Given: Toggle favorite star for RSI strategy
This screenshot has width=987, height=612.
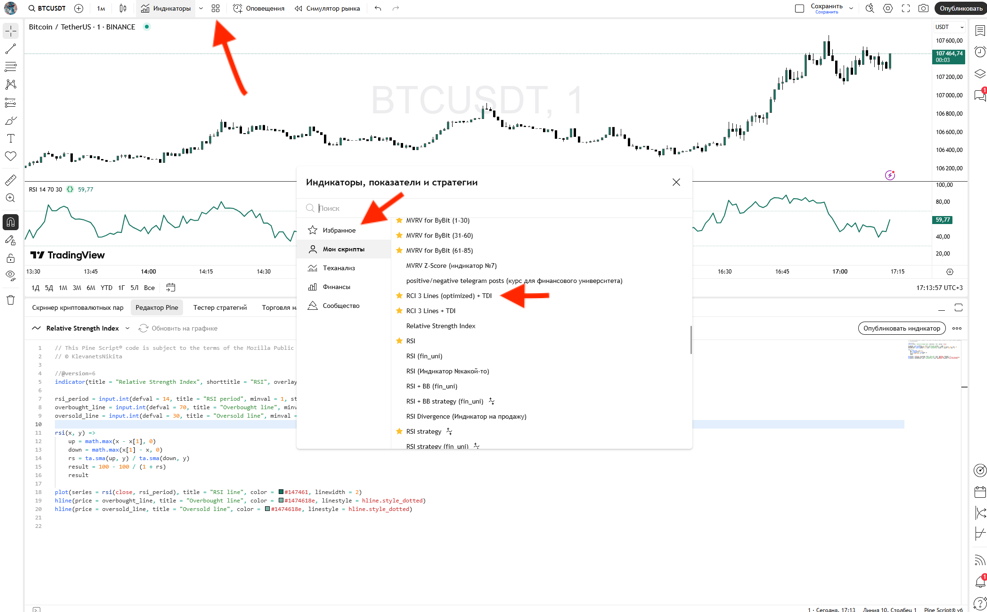Looking at the screenshot, I should click(399, 431).
